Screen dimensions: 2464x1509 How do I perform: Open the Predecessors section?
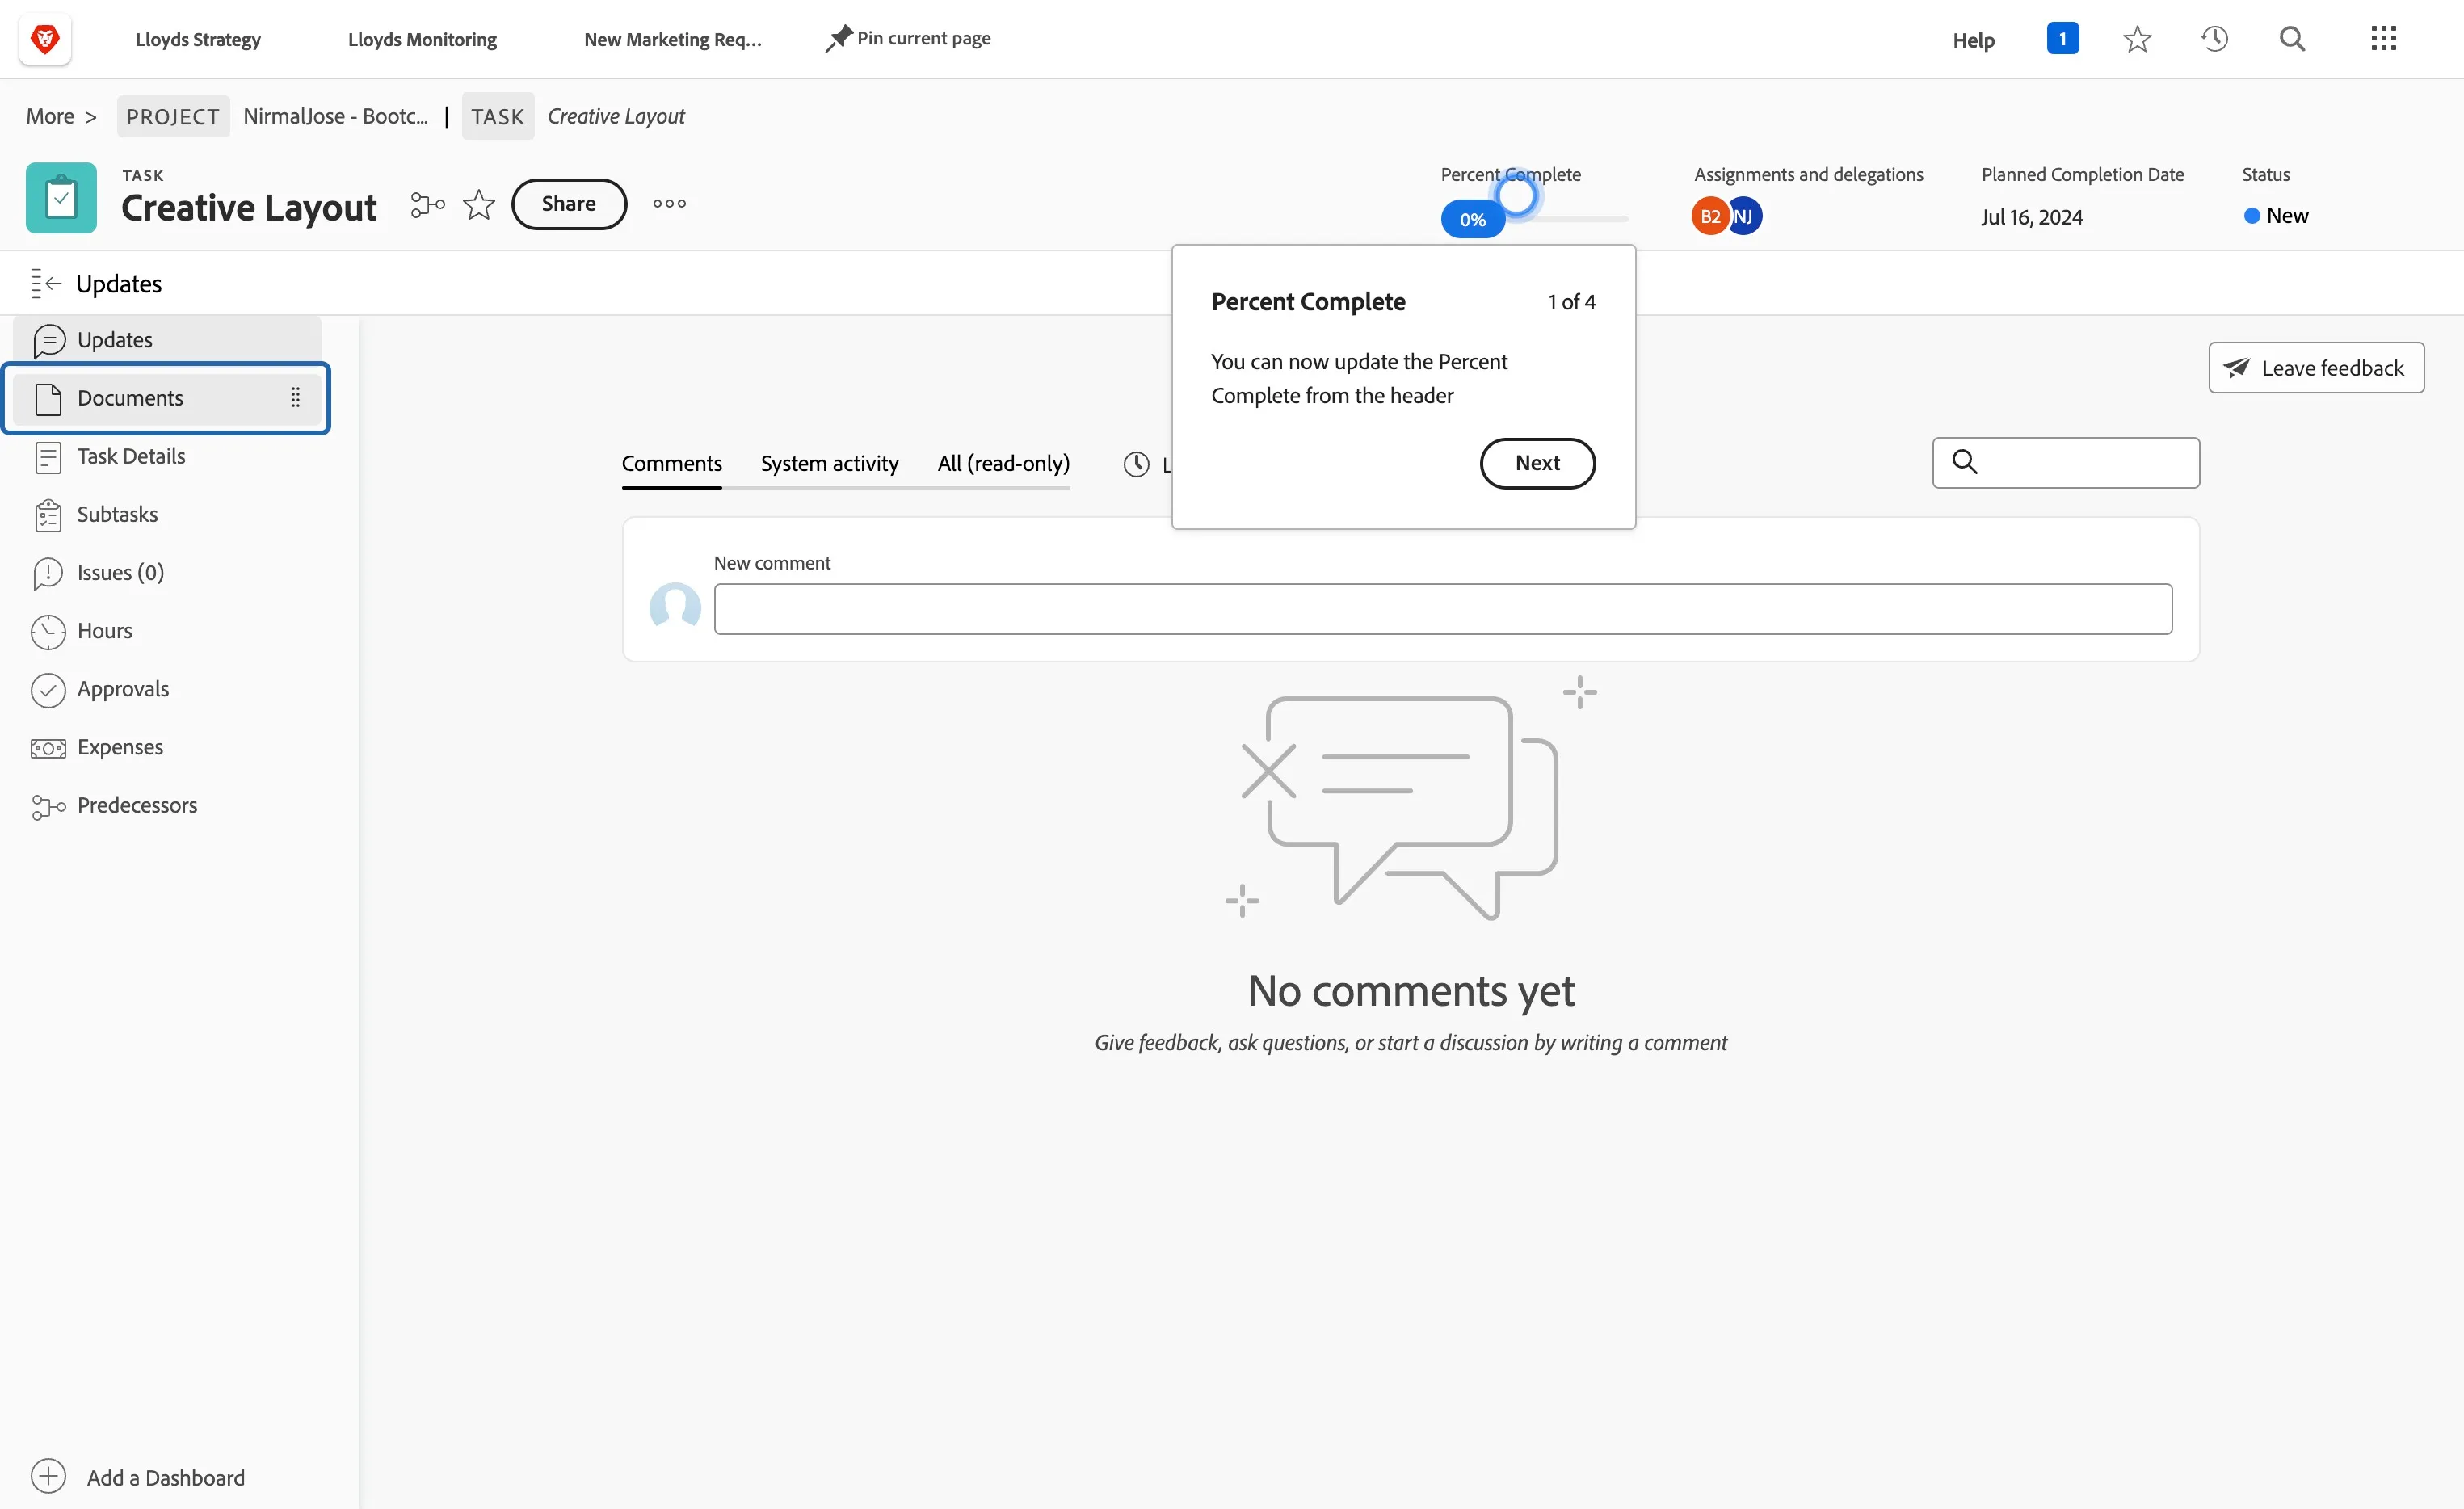click(167, 805)
